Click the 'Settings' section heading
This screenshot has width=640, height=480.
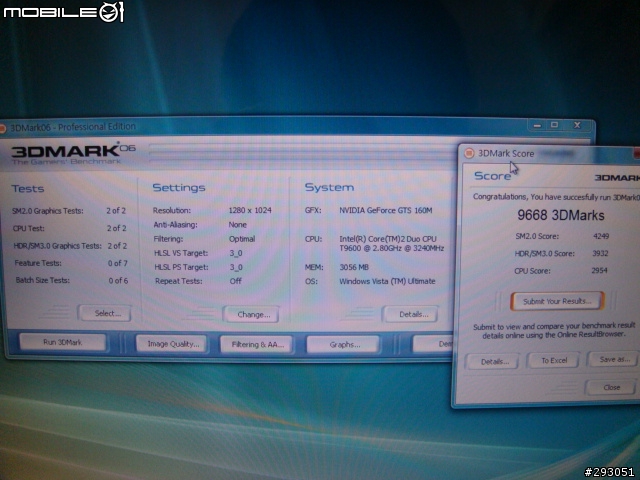coord(179,187)
